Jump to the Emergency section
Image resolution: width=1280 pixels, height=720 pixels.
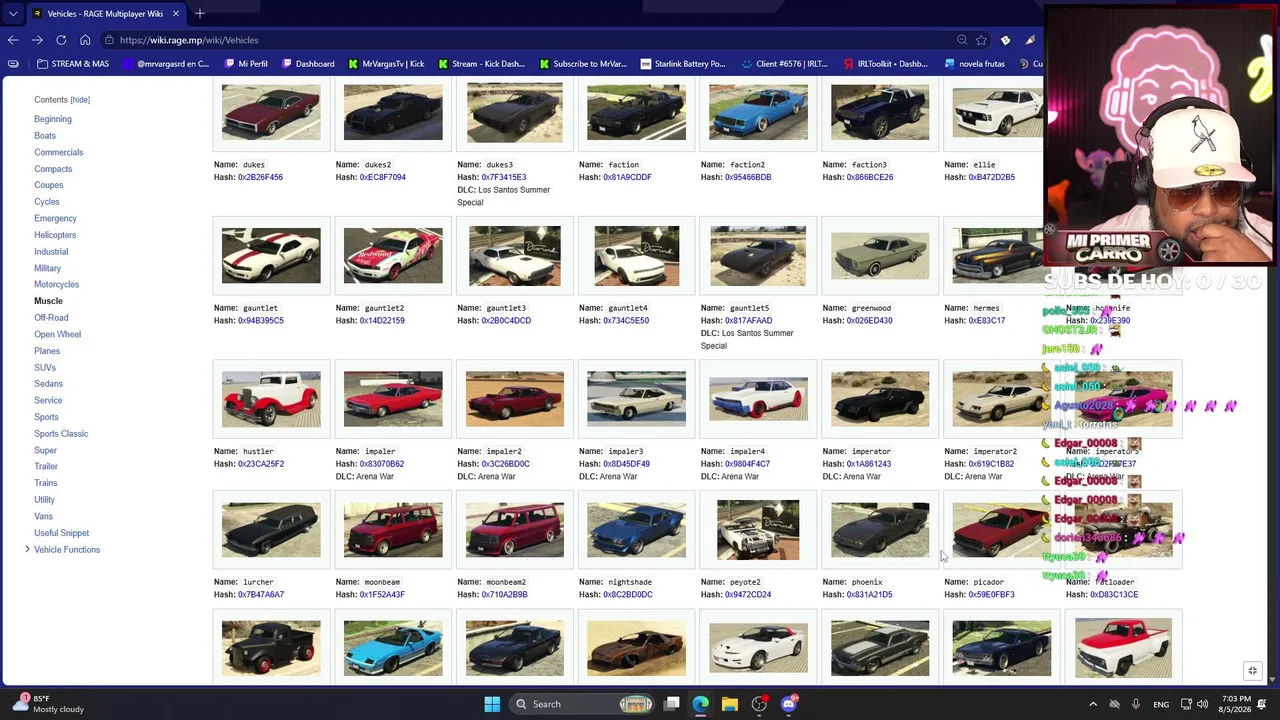point(55,219)
